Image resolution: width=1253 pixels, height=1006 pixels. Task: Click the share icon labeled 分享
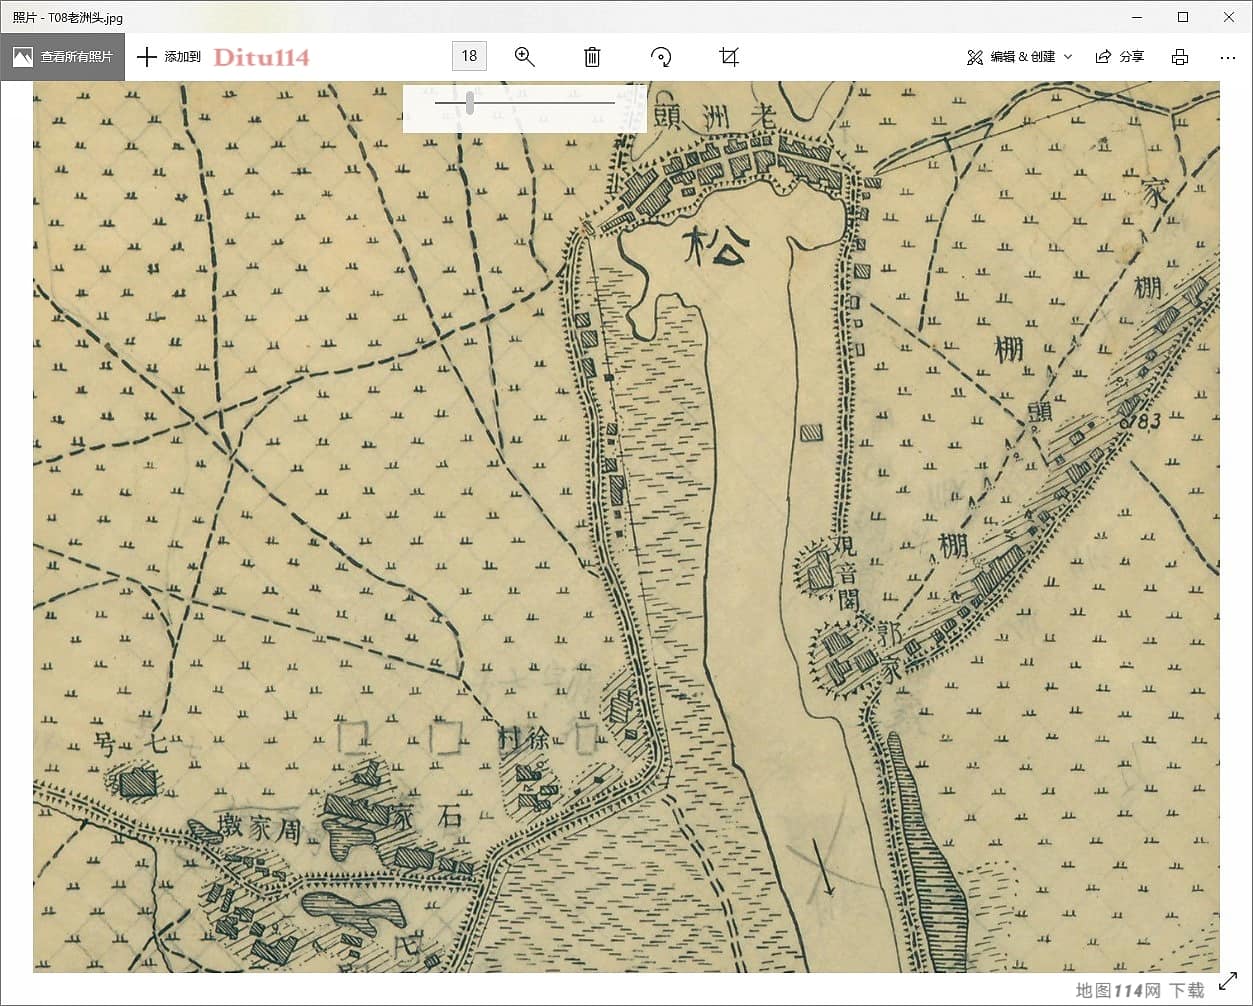[x=1120, y=57]
